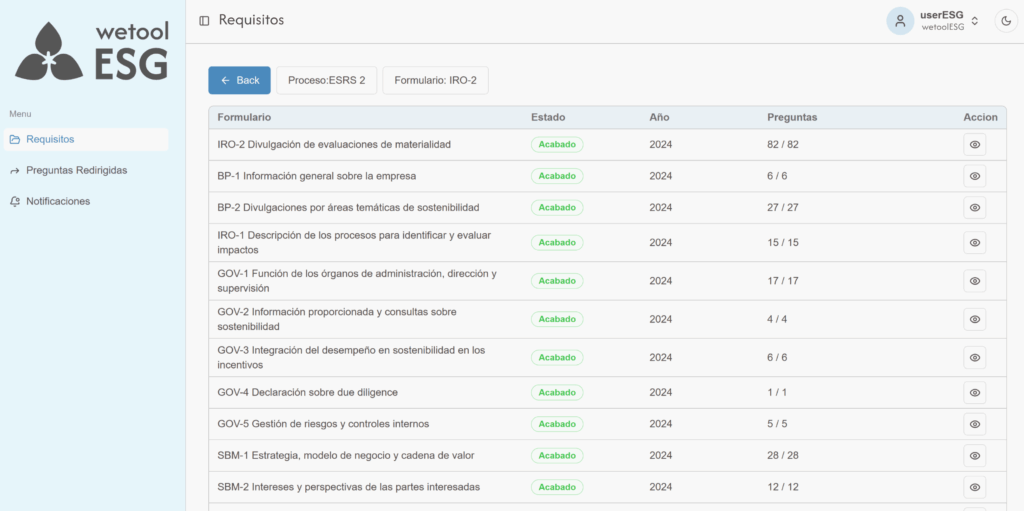1024x511 pixels.
Task: View BP-1 Información general form eye icon
Action: (974, 176)
